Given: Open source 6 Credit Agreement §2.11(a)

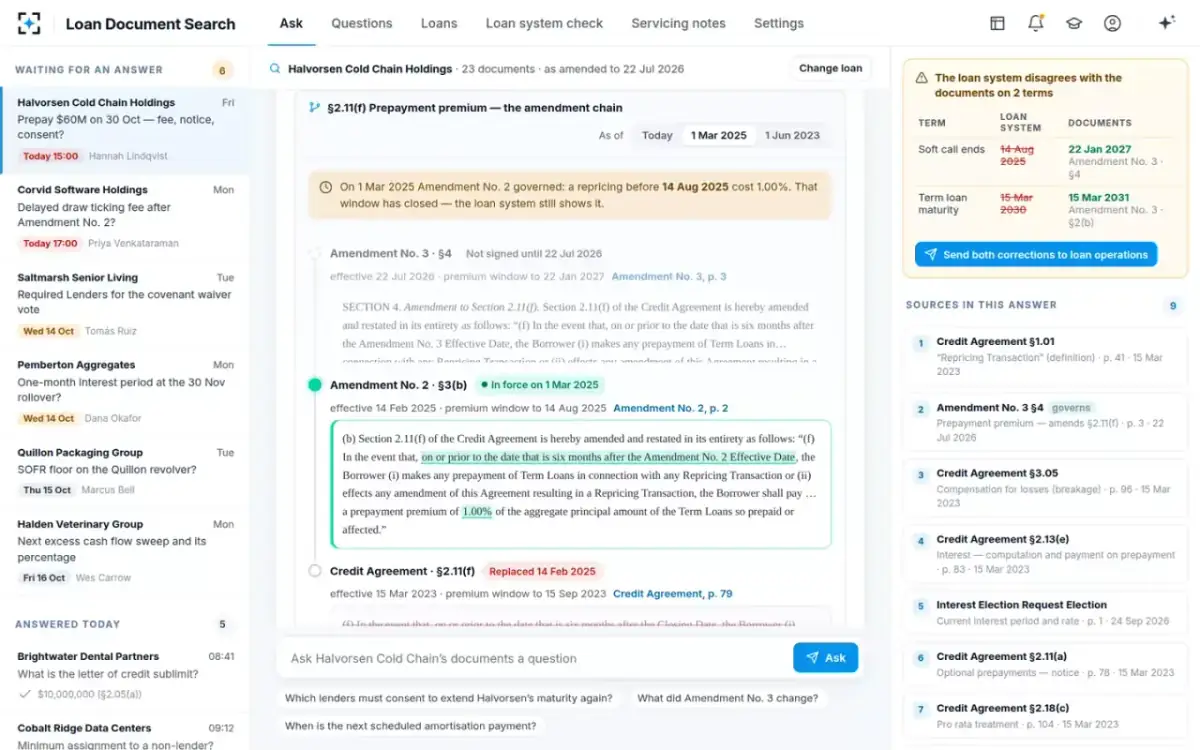Looking at the screenshot, I should [x=1044, y=664].
